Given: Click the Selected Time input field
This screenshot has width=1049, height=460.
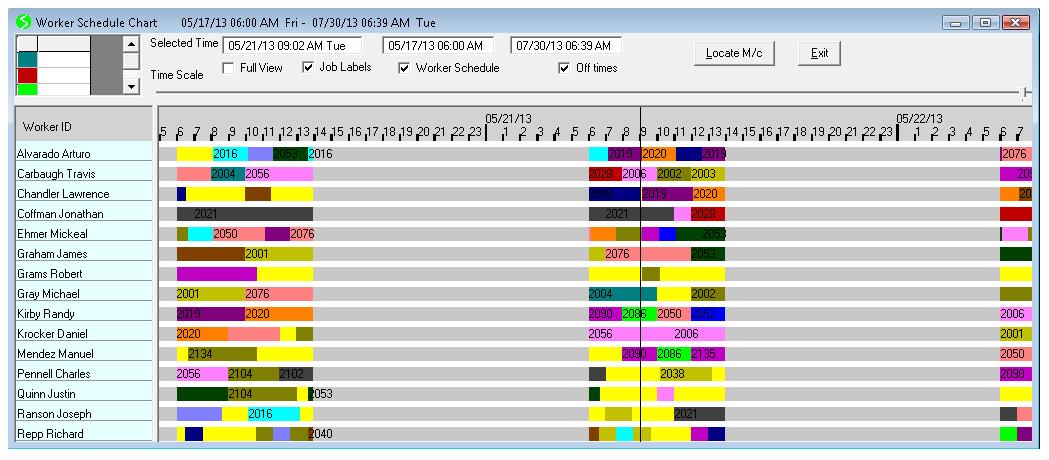Looking at the screenshot, I should point(292,45).
